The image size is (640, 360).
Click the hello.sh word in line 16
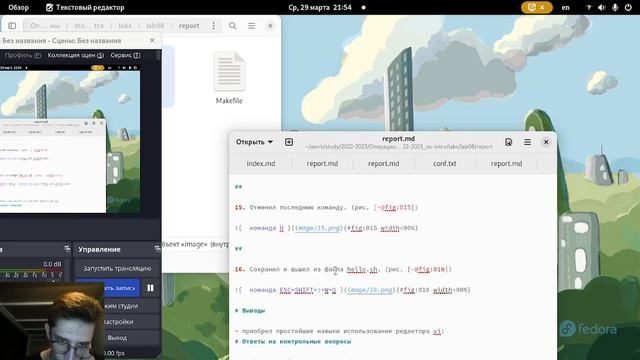pos(362,269)
